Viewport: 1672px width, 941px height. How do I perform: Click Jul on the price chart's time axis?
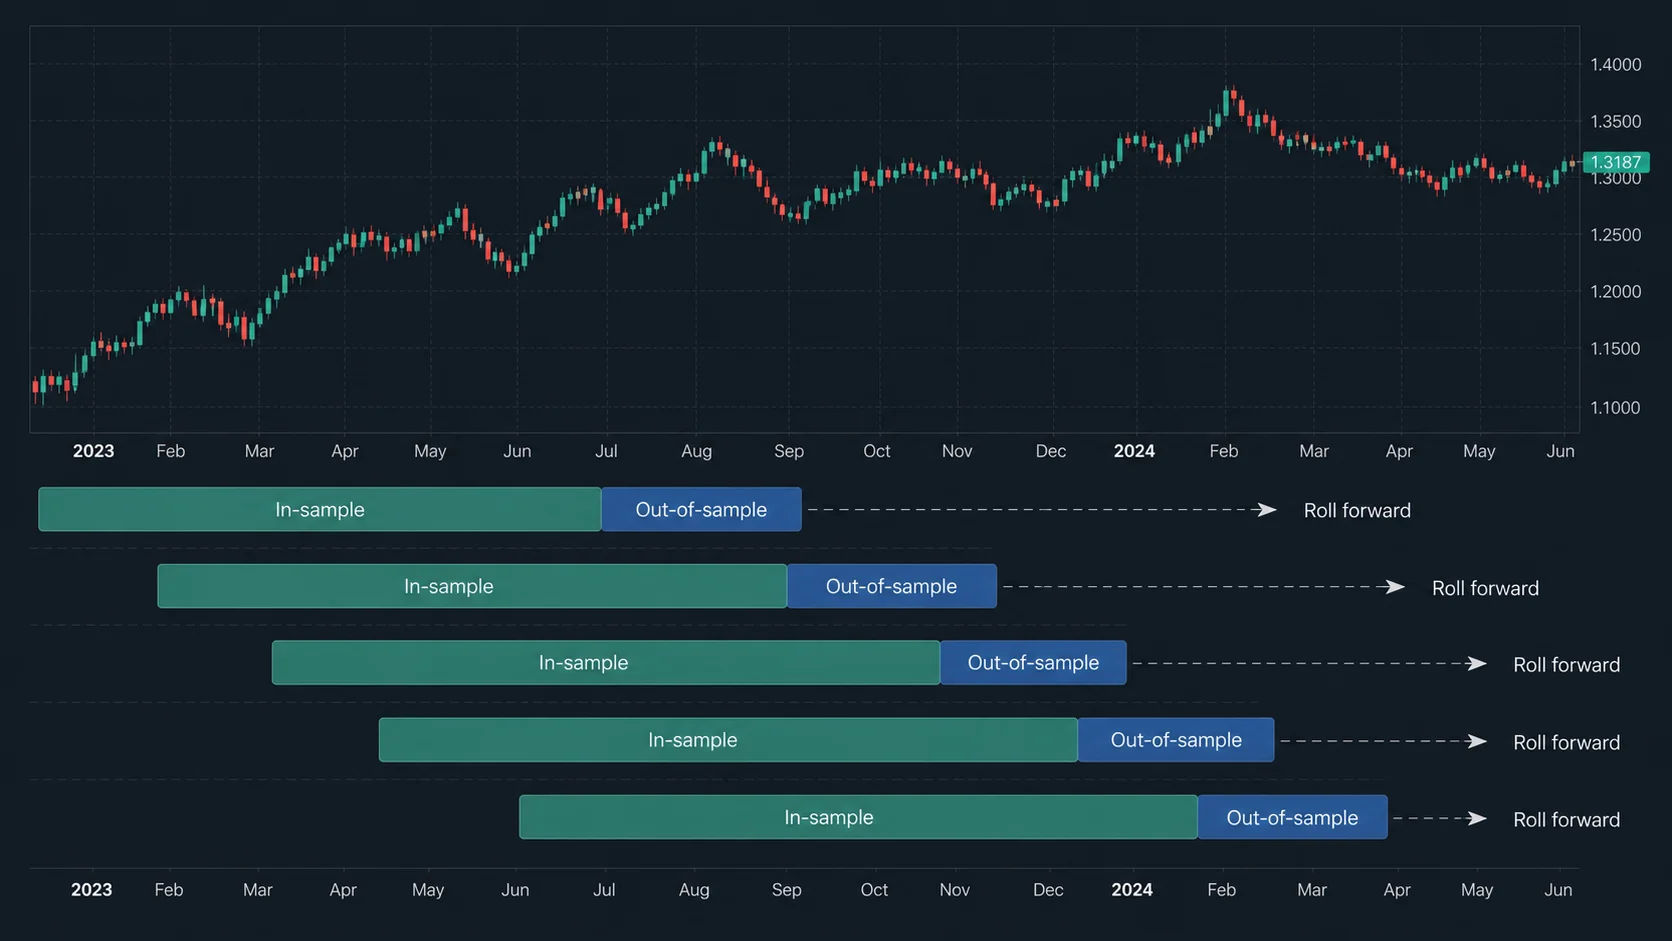point(606,451)
